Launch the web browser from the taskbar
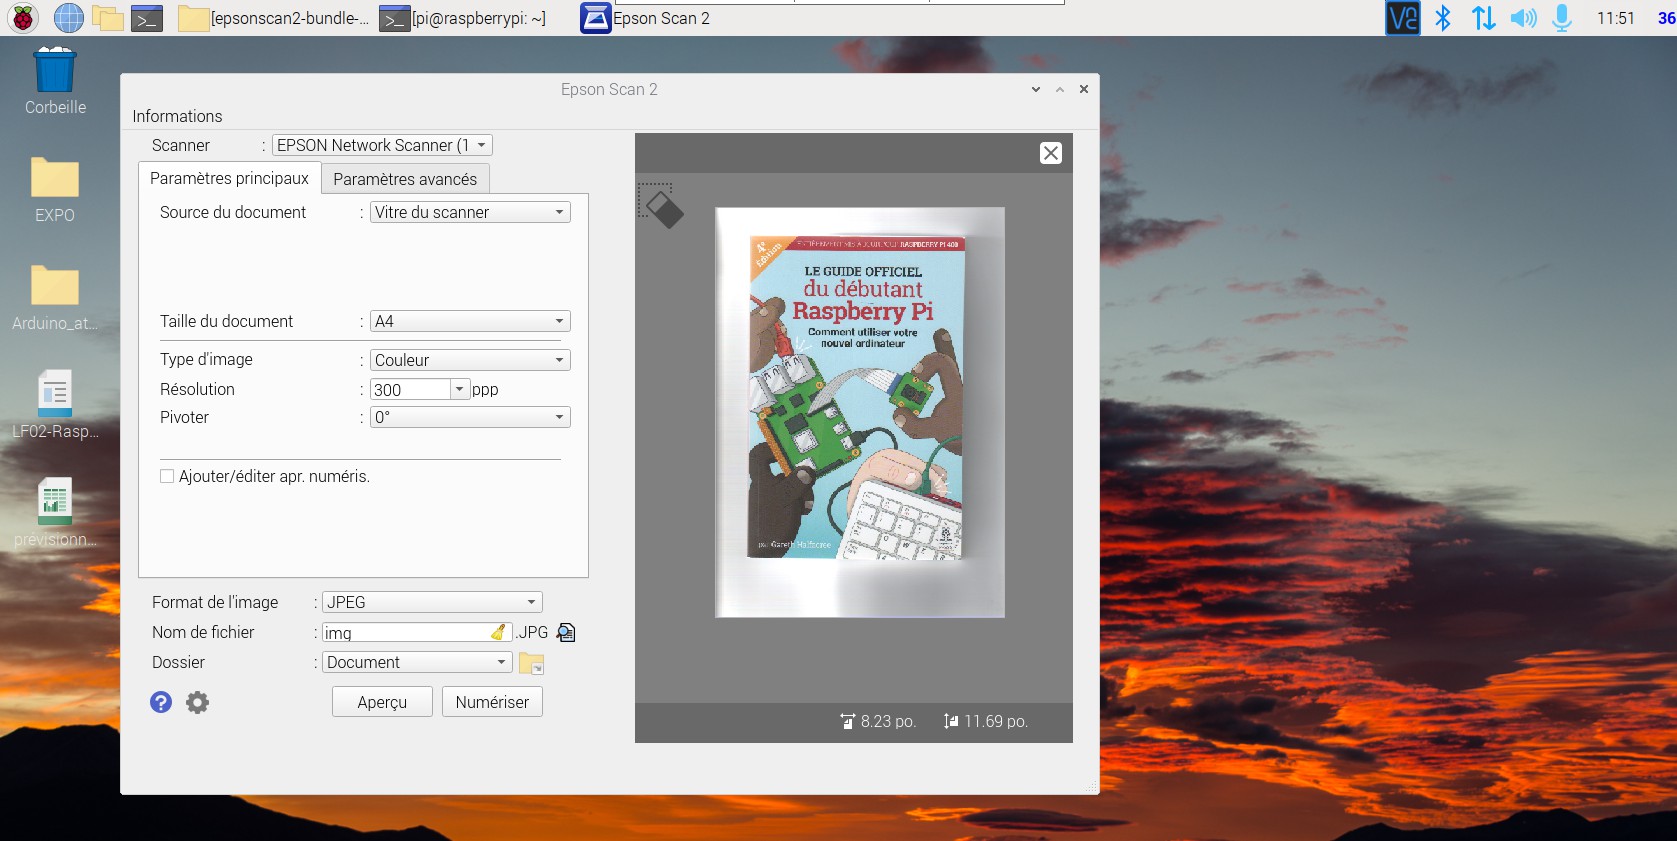Screen dimensions: 1677x841 pos(68,18)
